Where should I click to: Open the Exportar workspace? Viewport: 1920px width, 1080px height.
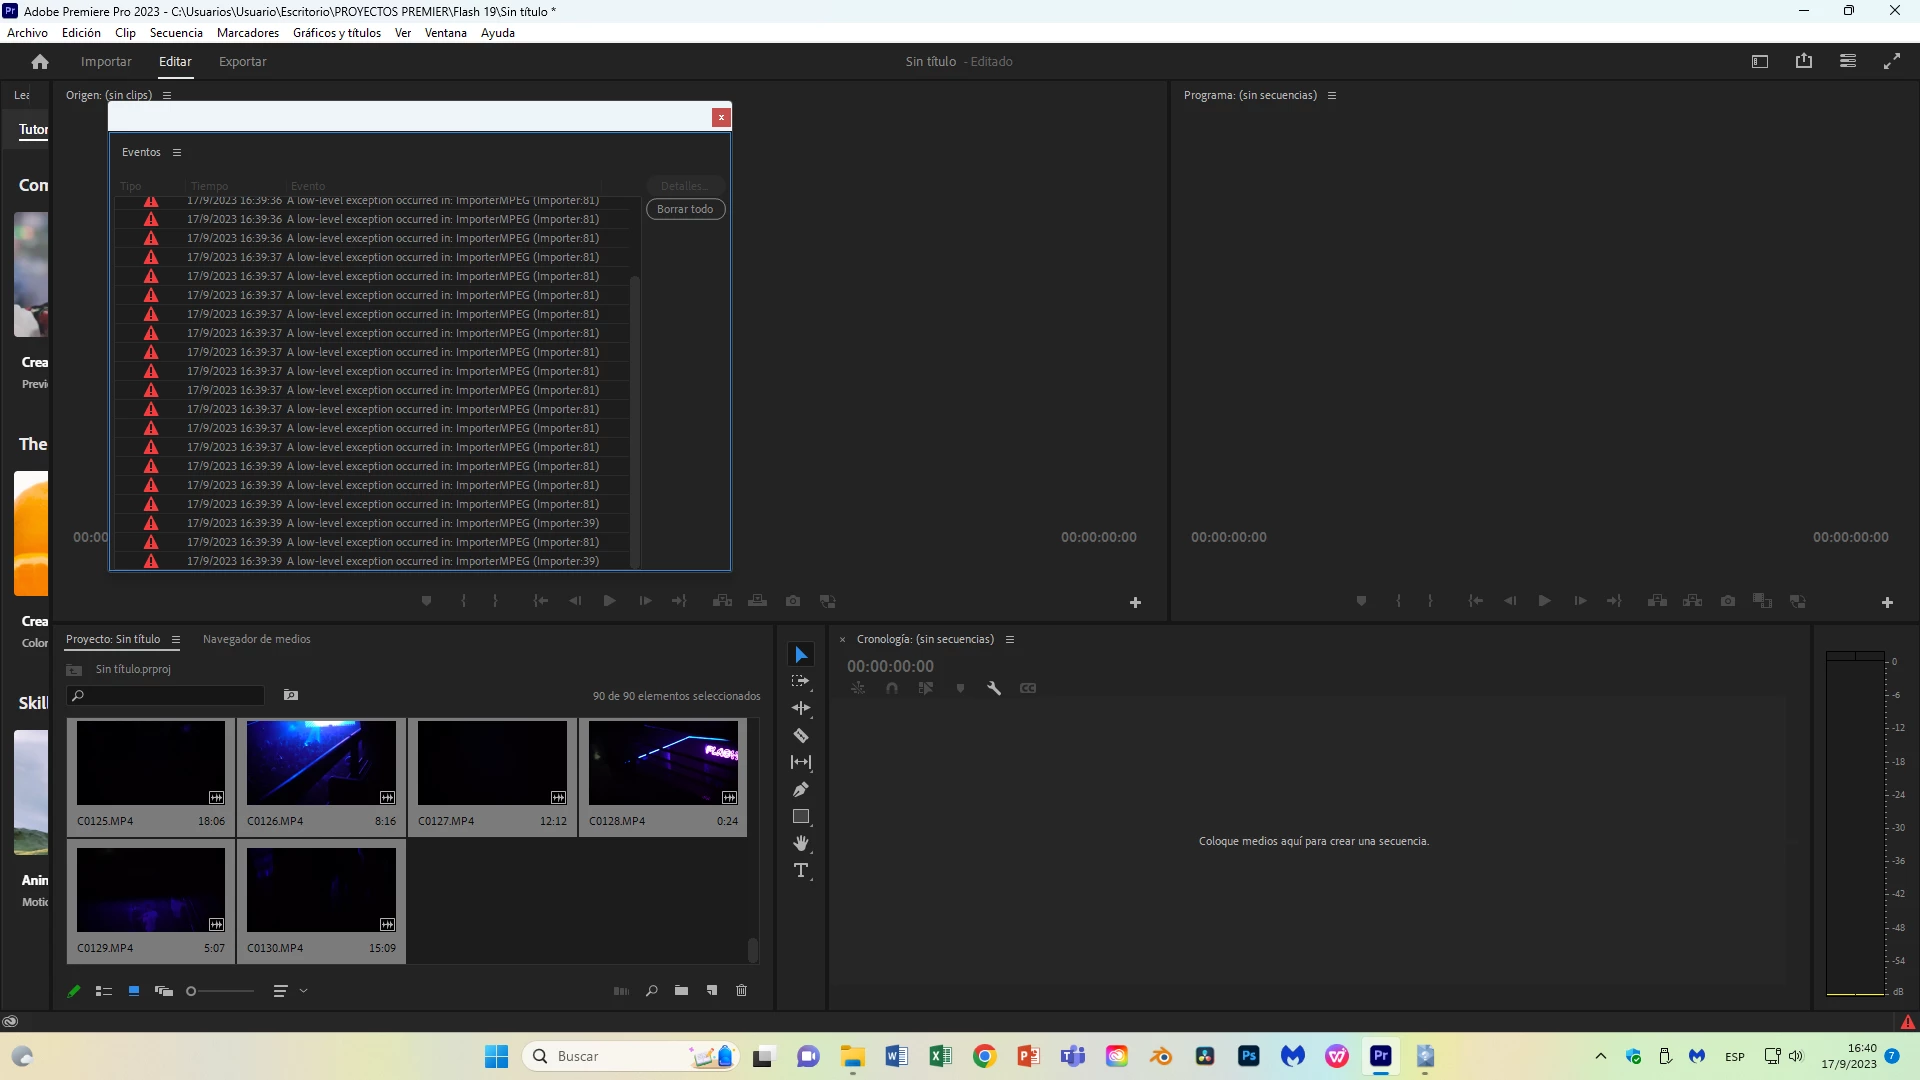(x=242, y=62)
